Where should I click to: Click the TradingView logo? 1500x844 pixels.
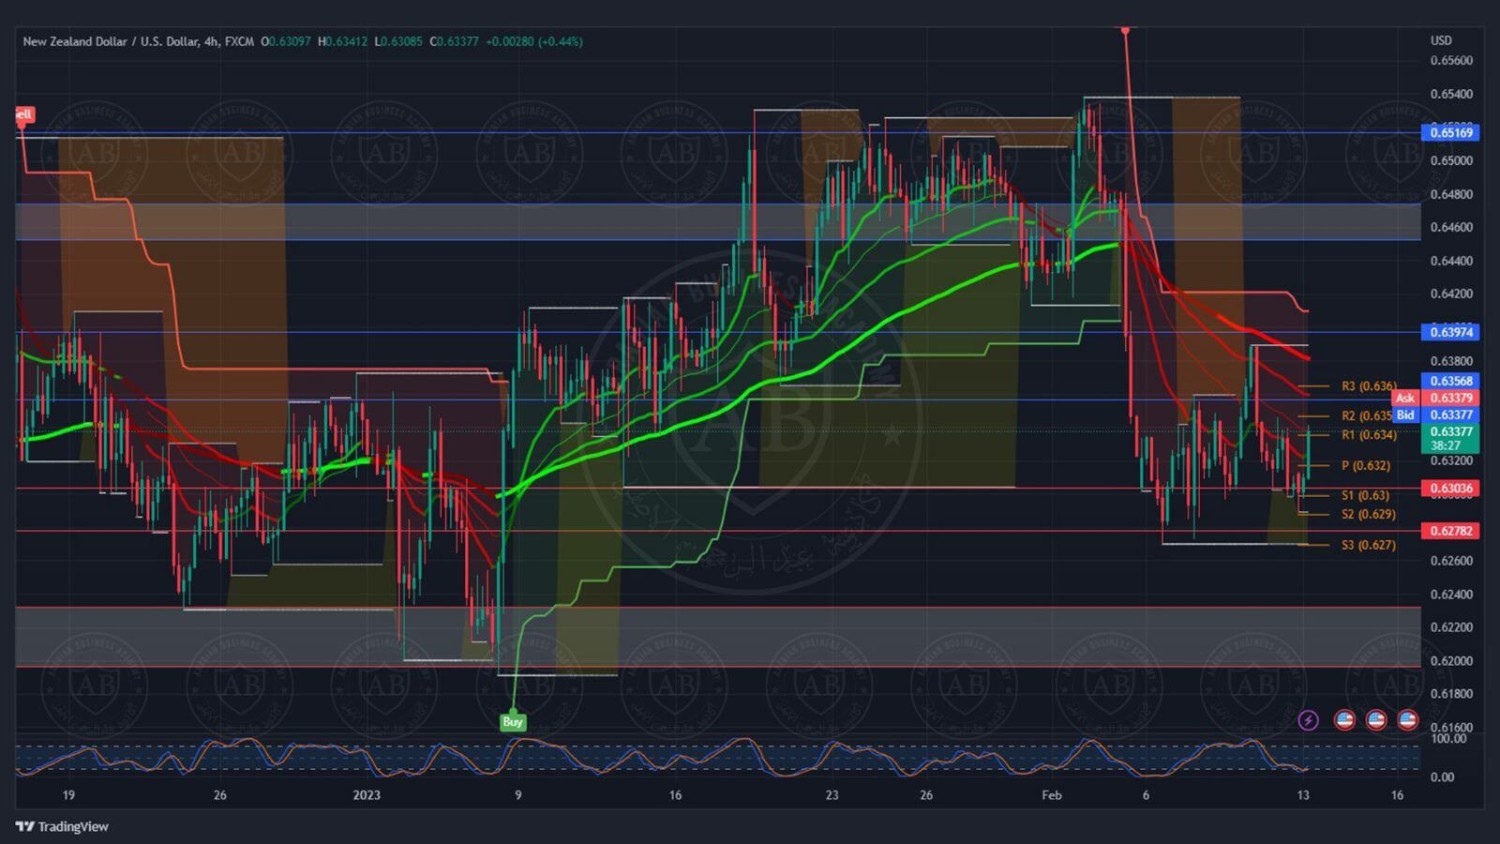[62, 826]
